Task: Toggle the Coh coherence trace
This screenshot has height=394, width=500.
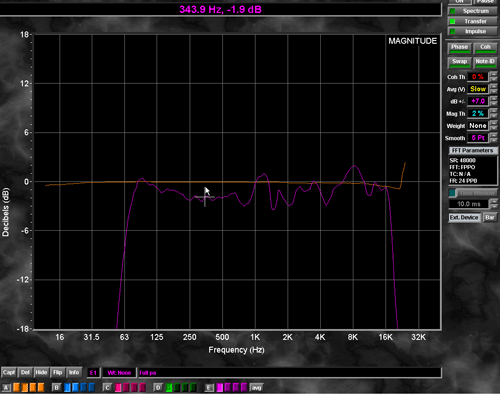Action: (x=485, y=48)
